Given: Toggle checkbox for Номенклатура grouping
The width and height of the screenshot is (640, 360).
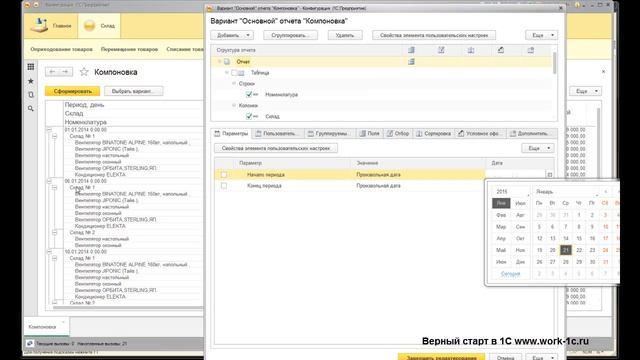Looking at the screenshot, I should click(249, 94).
